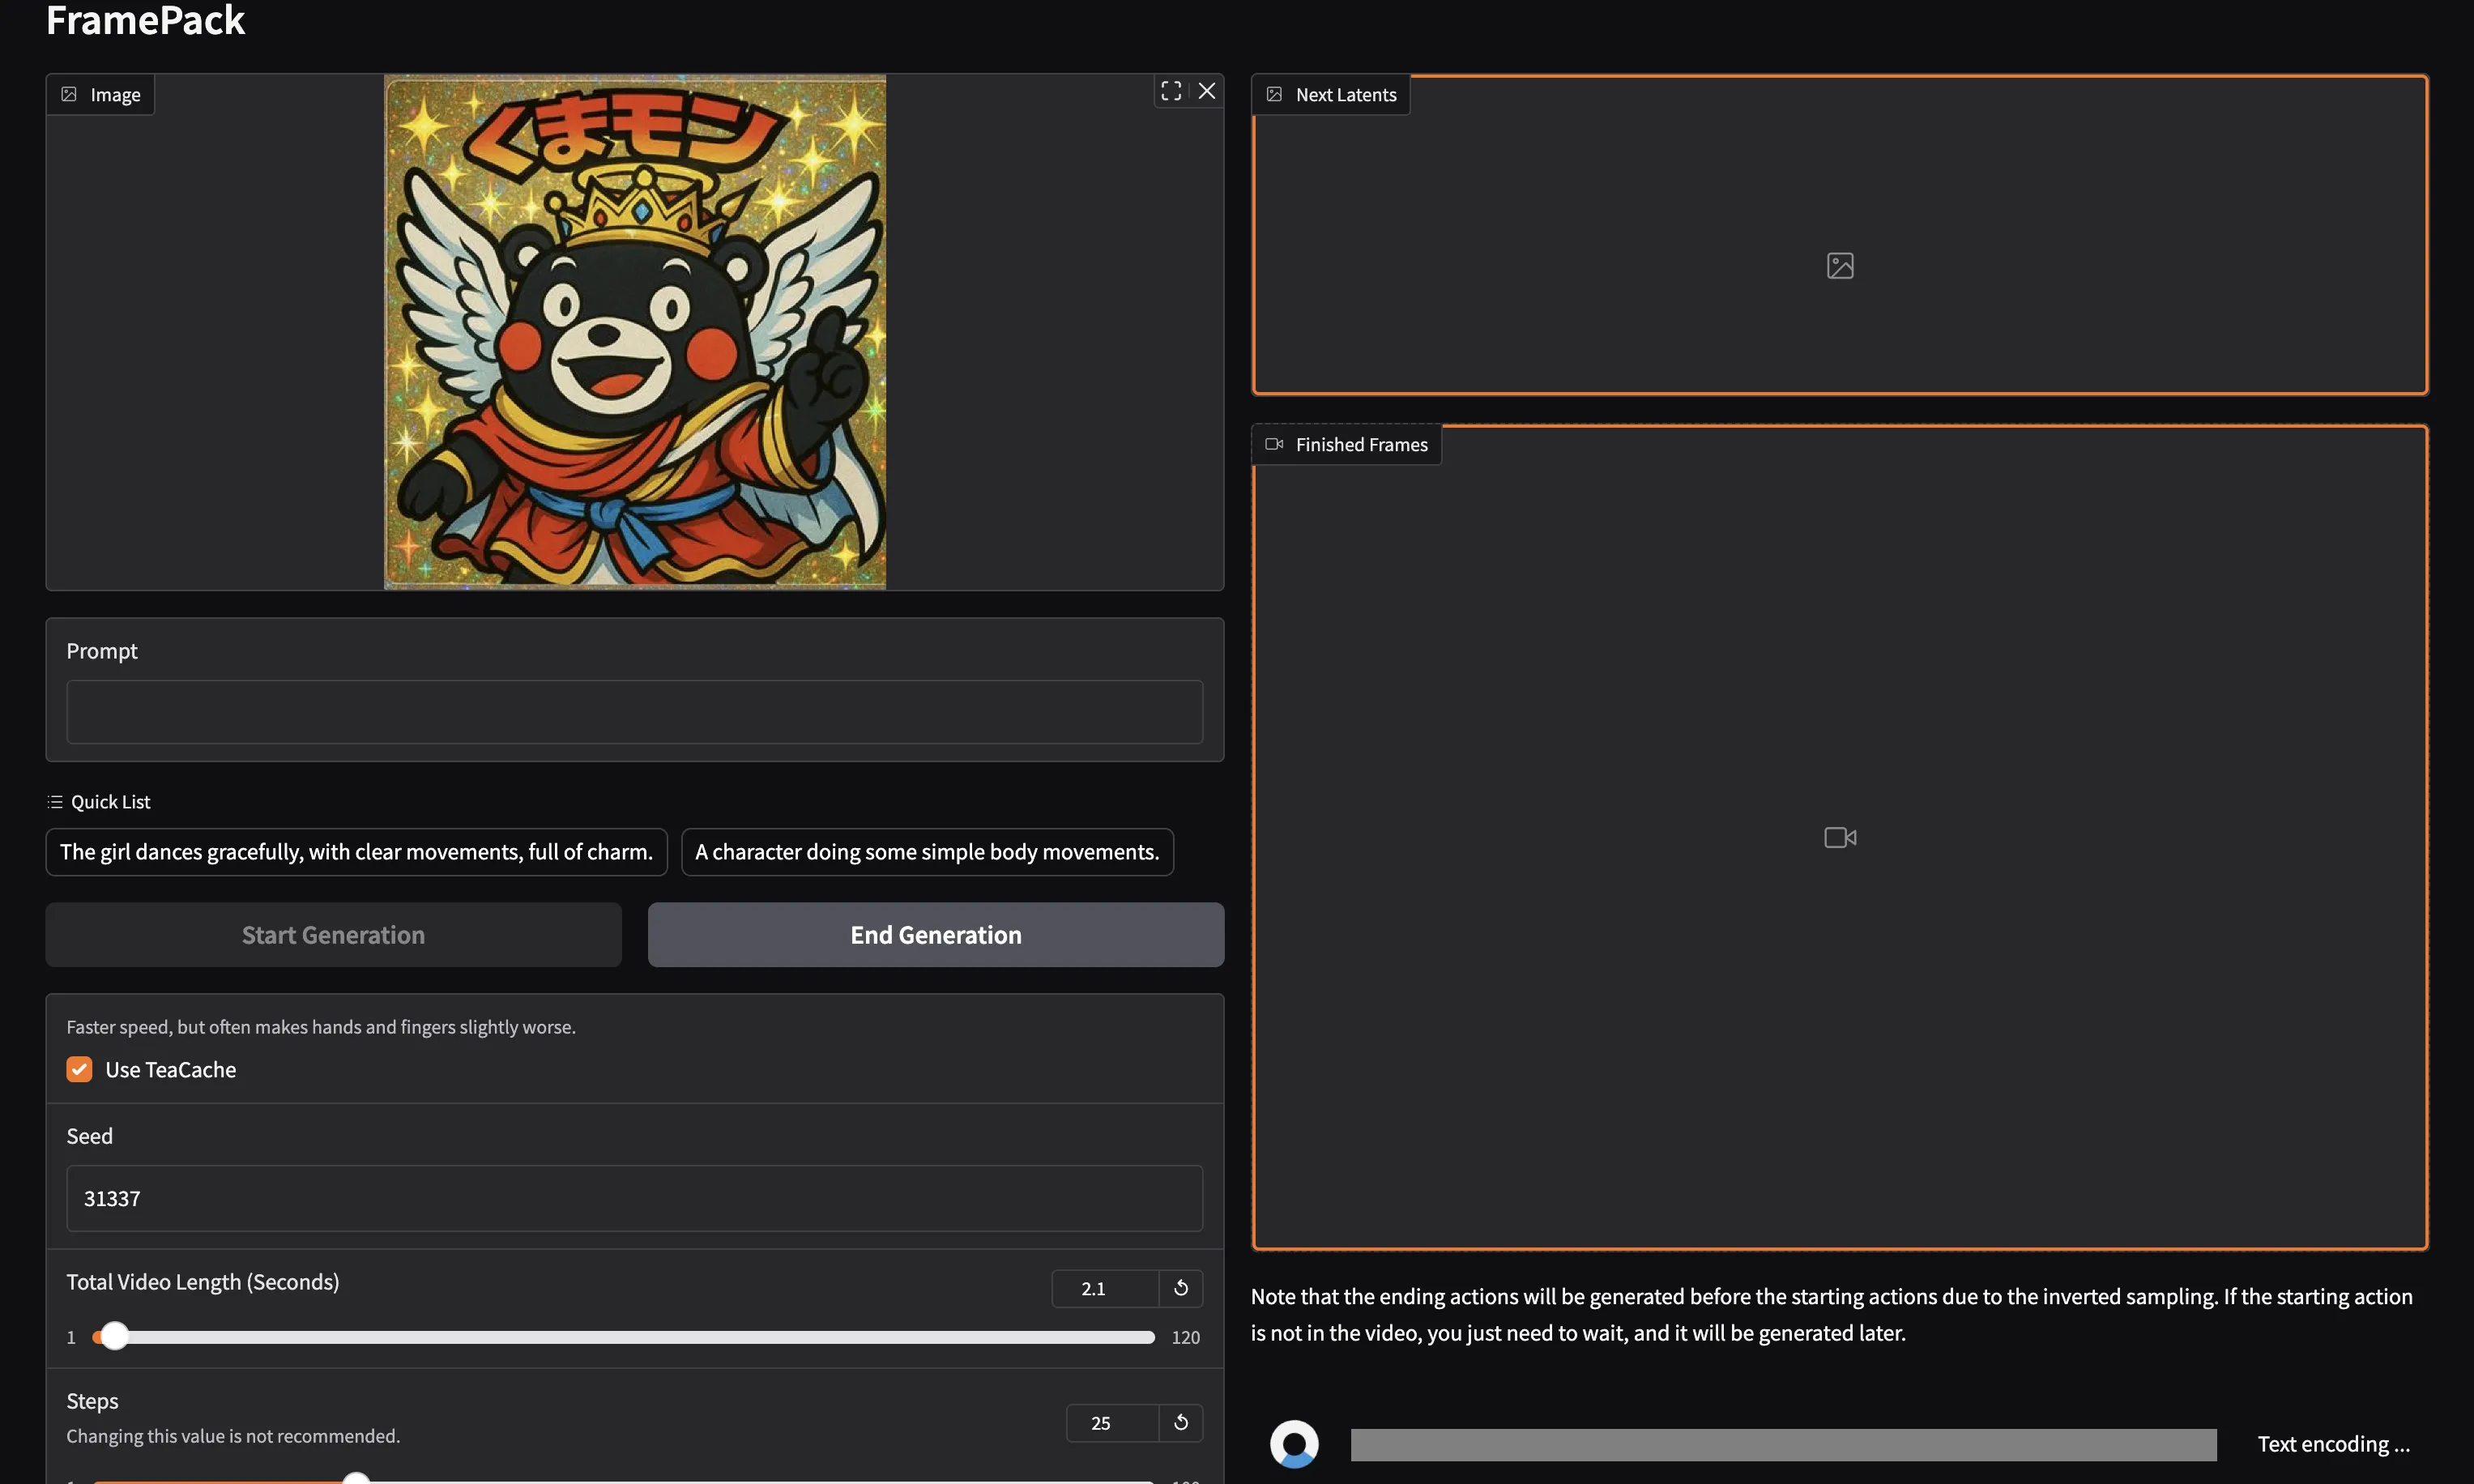Disable the Use TeaCache checkbox
Screen dimensions: 2474x1484
[79, 1069]
